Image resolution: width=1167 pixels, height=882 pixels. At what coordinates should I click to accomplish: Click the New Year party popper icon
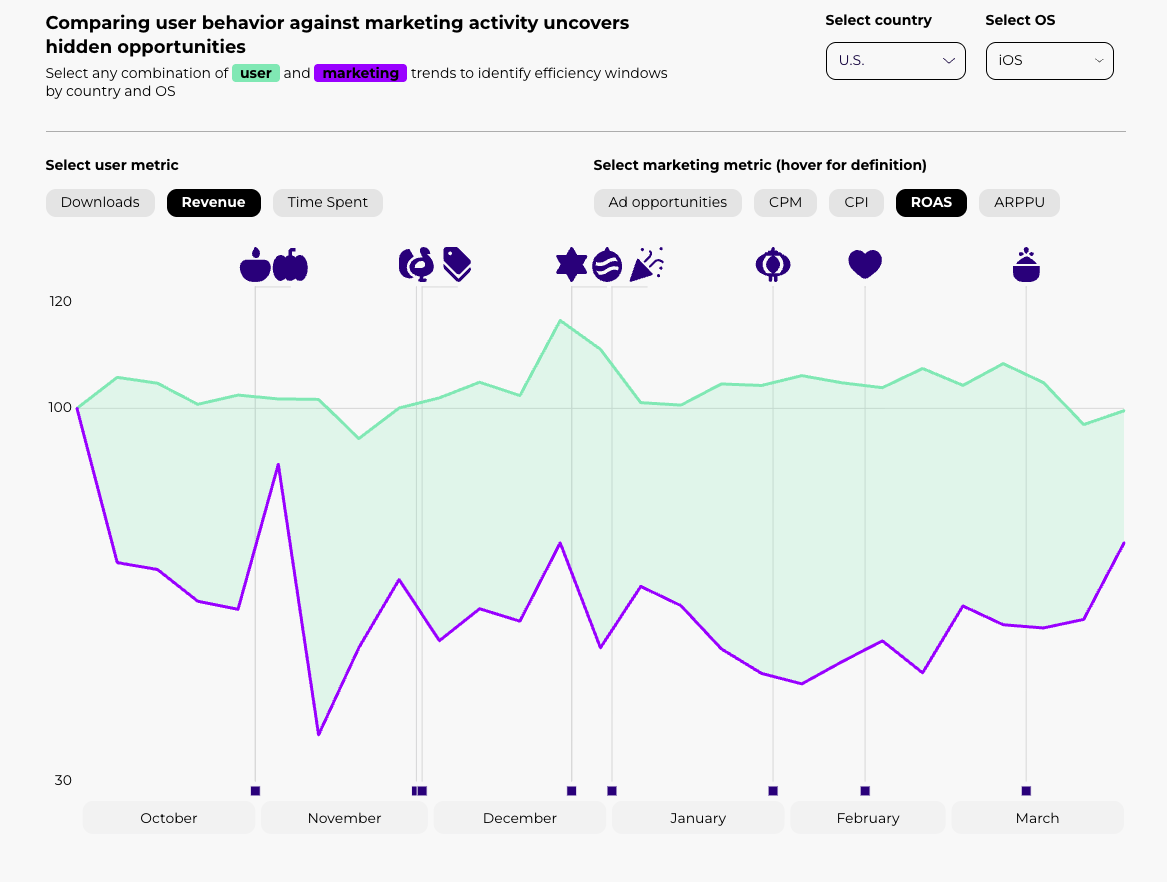click(x=647, y=265)
